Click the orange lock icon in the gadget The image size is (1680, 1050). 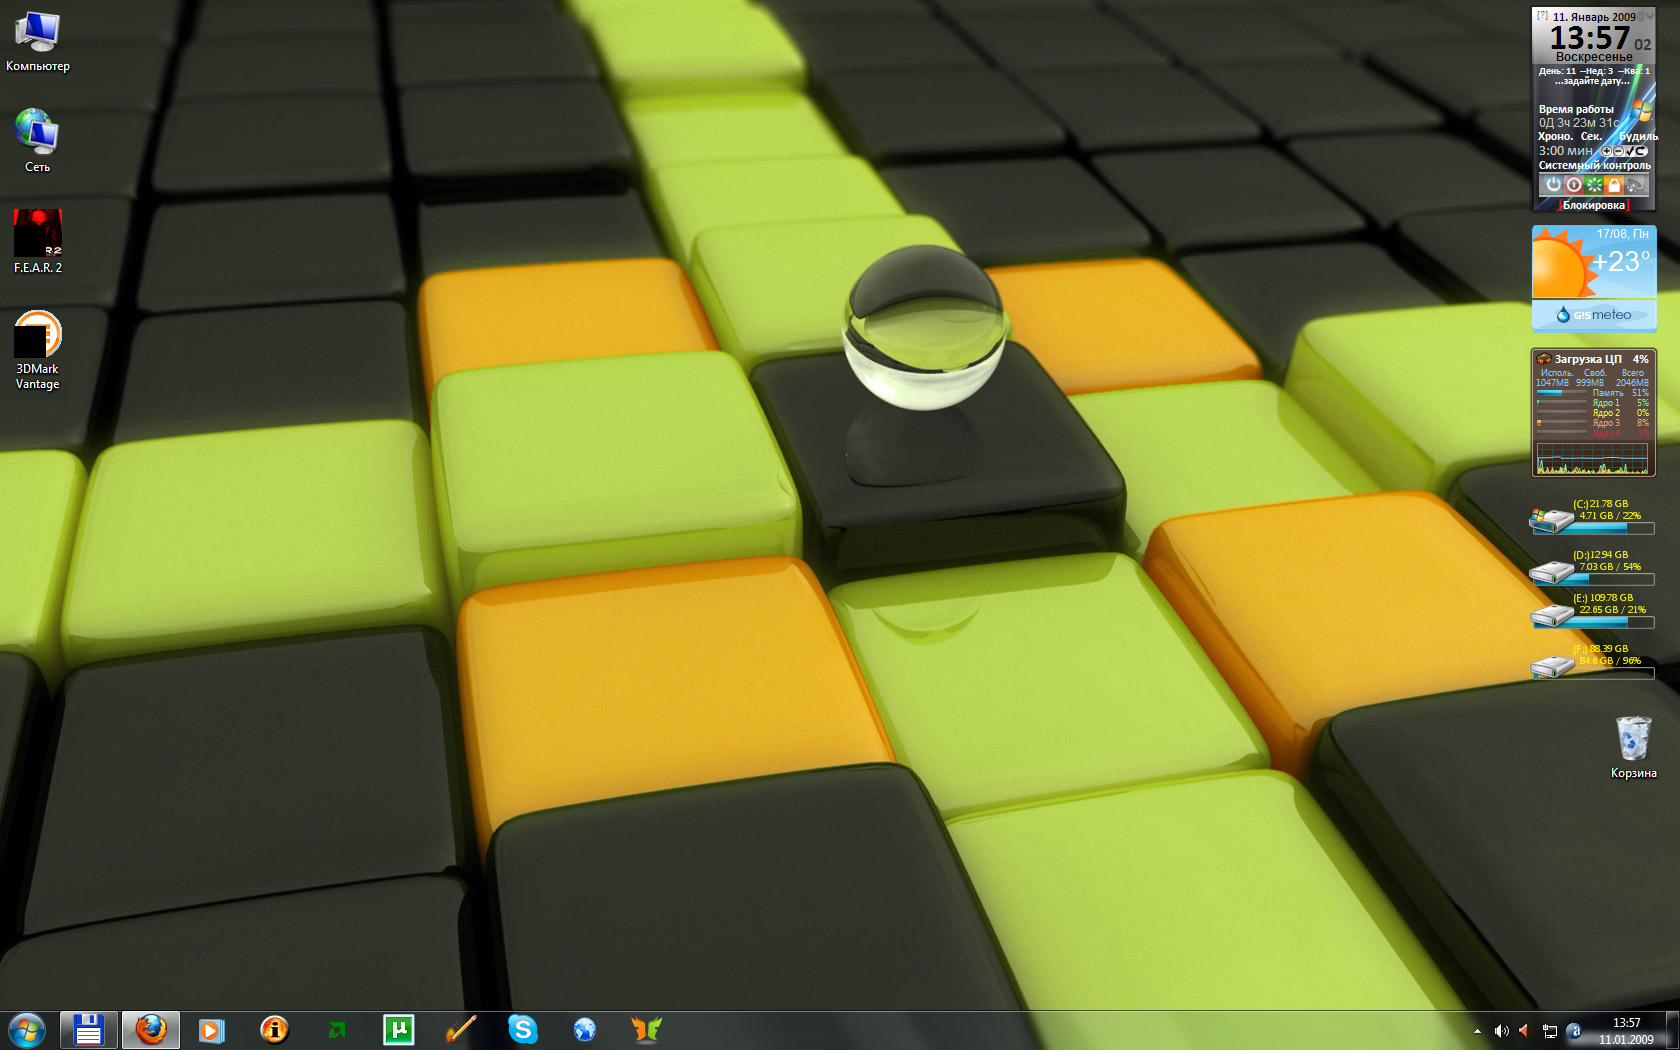tap(1614, 185)
